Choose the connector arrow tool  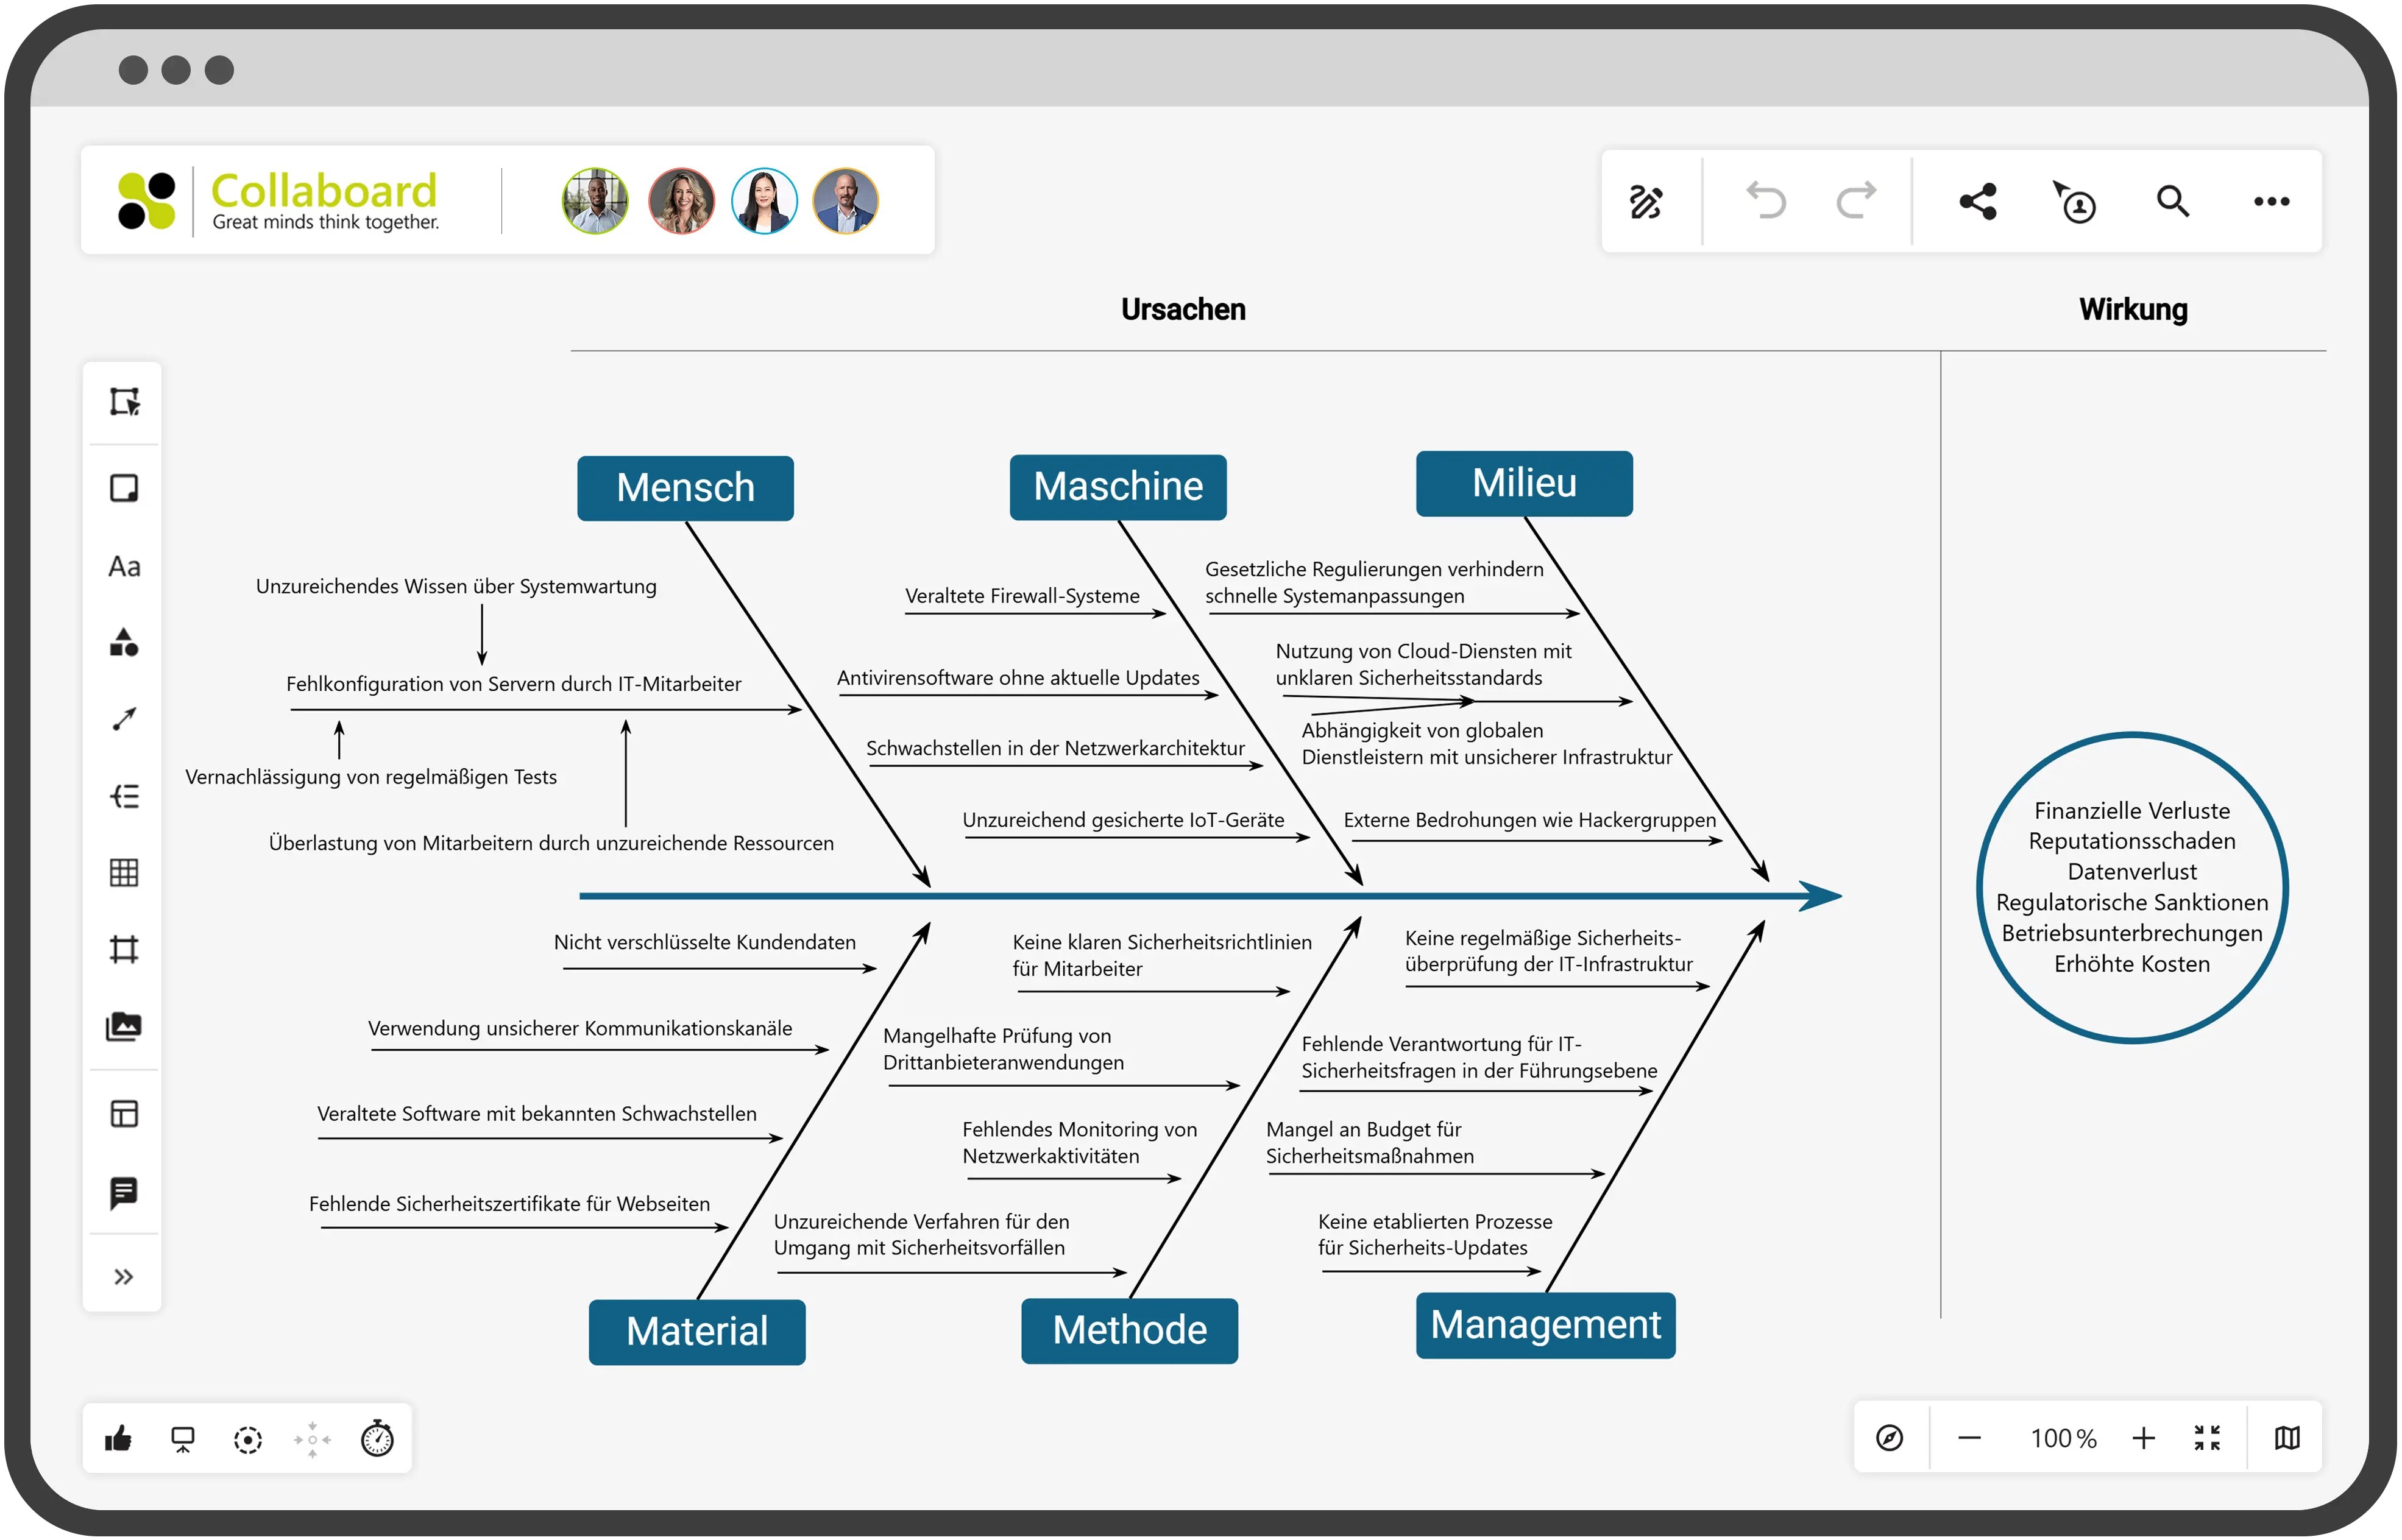coord(124,718)
